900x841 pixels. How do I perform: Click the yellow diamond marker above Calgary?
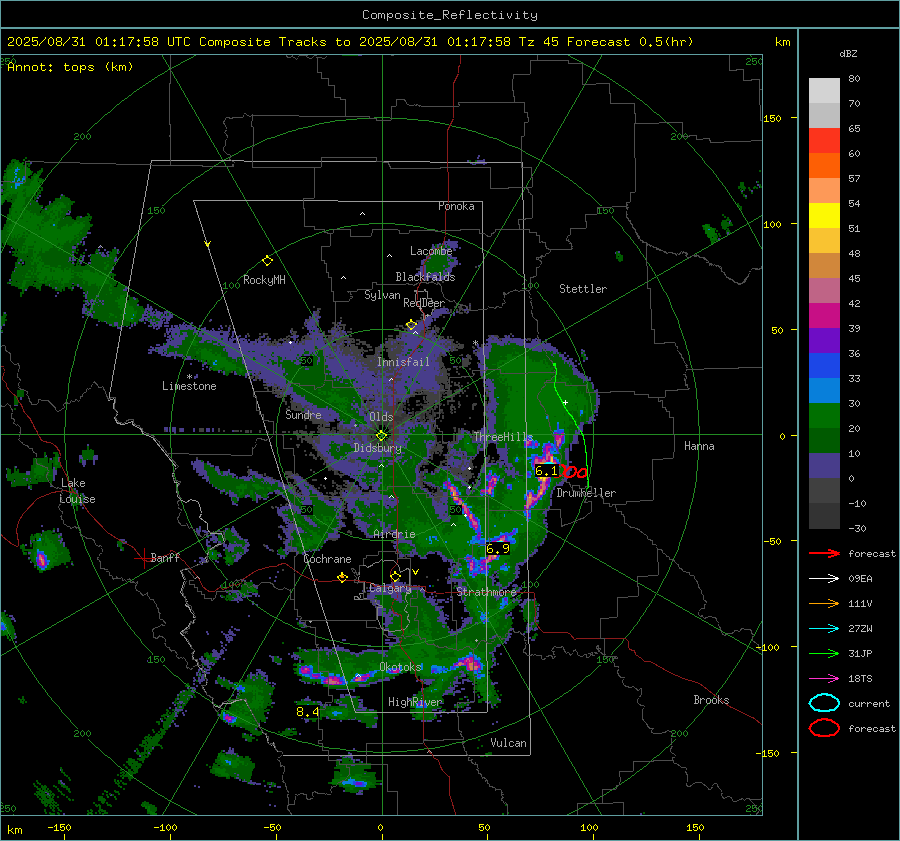coord(395,576)
